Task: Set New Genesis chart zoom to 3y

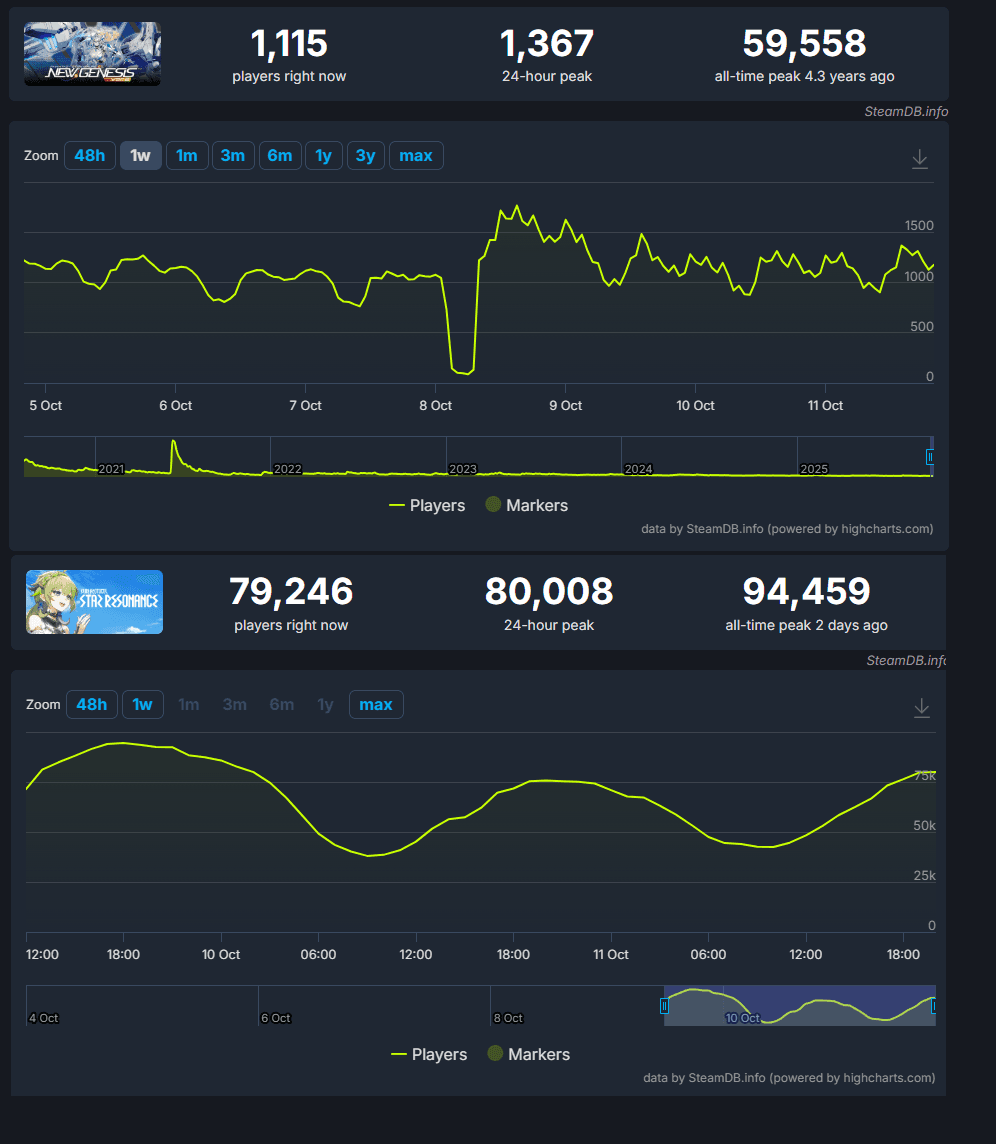Action: coord(366,155)
